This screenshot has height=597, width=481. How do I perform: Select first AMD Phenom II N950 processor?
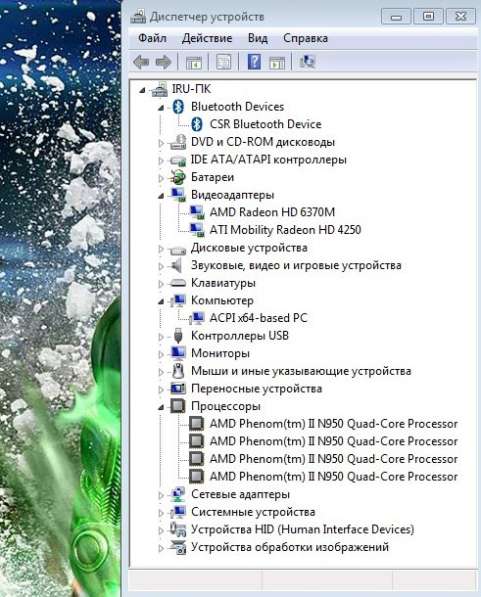(334, 424)
